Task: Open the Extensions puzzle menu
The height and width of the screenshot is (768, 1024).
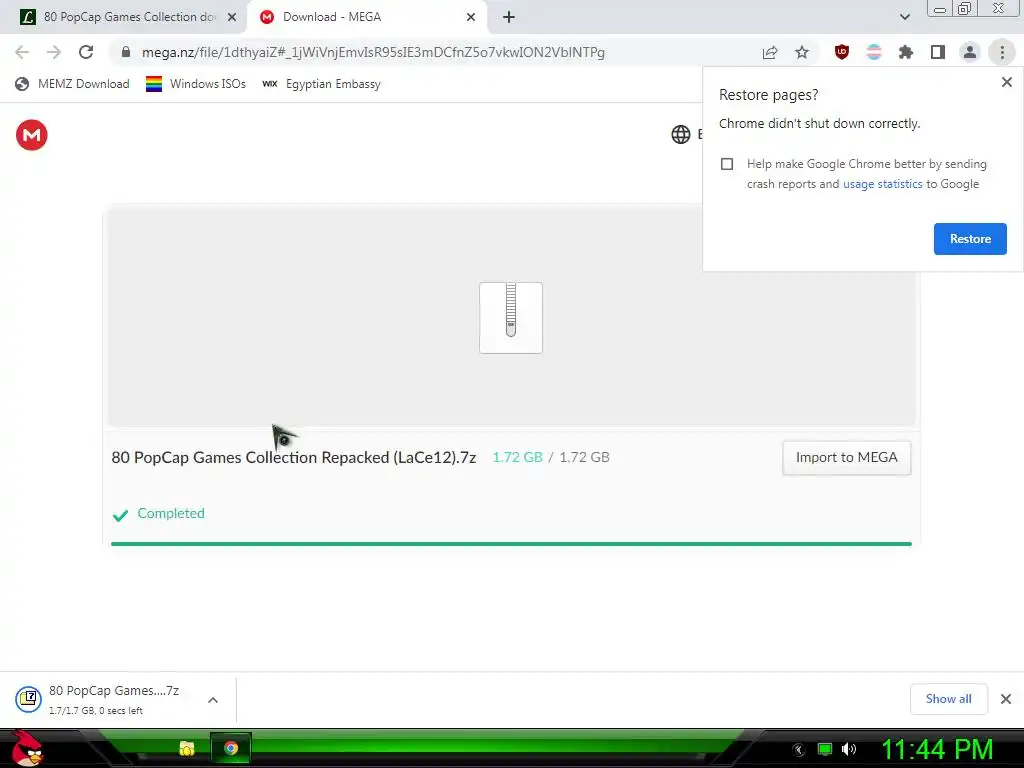Action: click(906, 52)
